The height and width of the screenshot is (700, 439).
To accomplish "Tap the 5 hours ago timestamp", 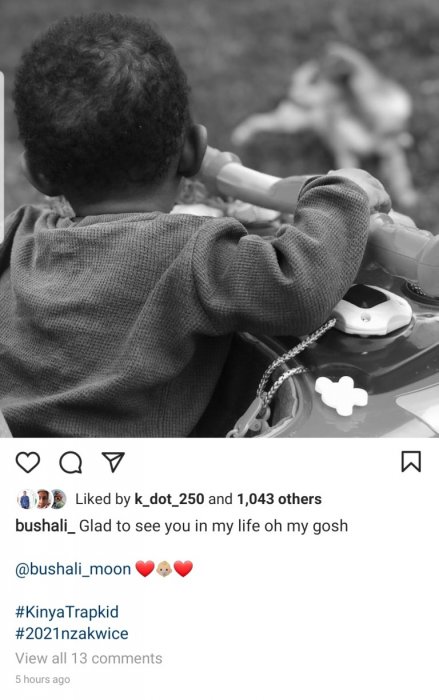I will pyautogui.click(x=43, y=679).
